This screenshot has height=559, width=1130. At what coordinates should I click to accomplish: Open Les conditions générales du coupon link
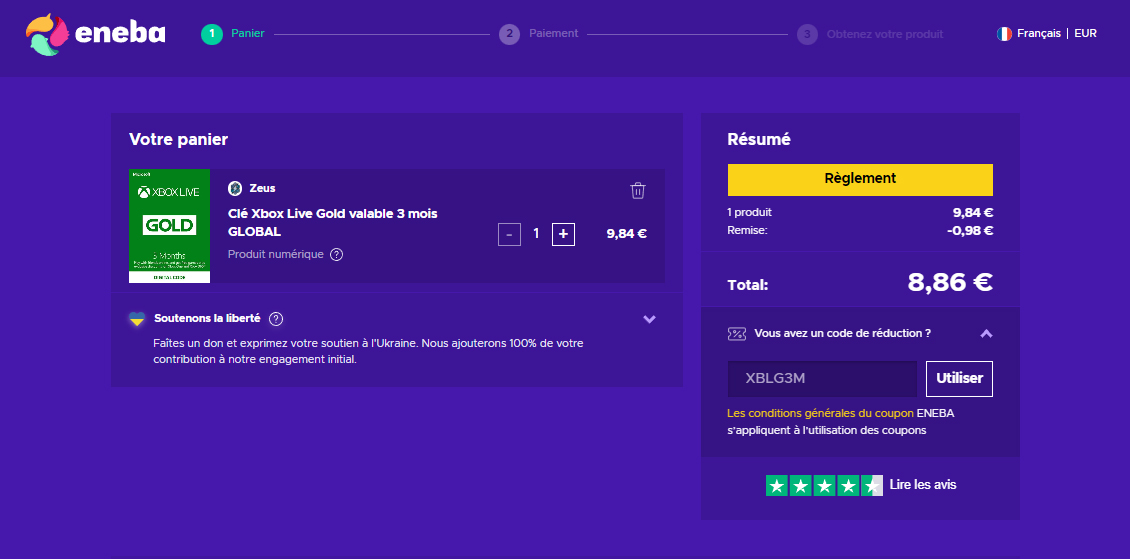820,413
